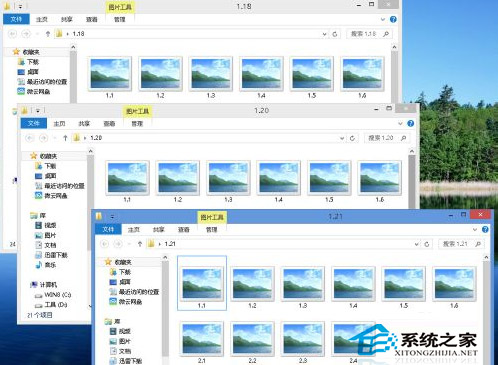This screenshot has width=499, height=365.
Task: Click the back arrow in 1.20 window
Action: (30, 138)
